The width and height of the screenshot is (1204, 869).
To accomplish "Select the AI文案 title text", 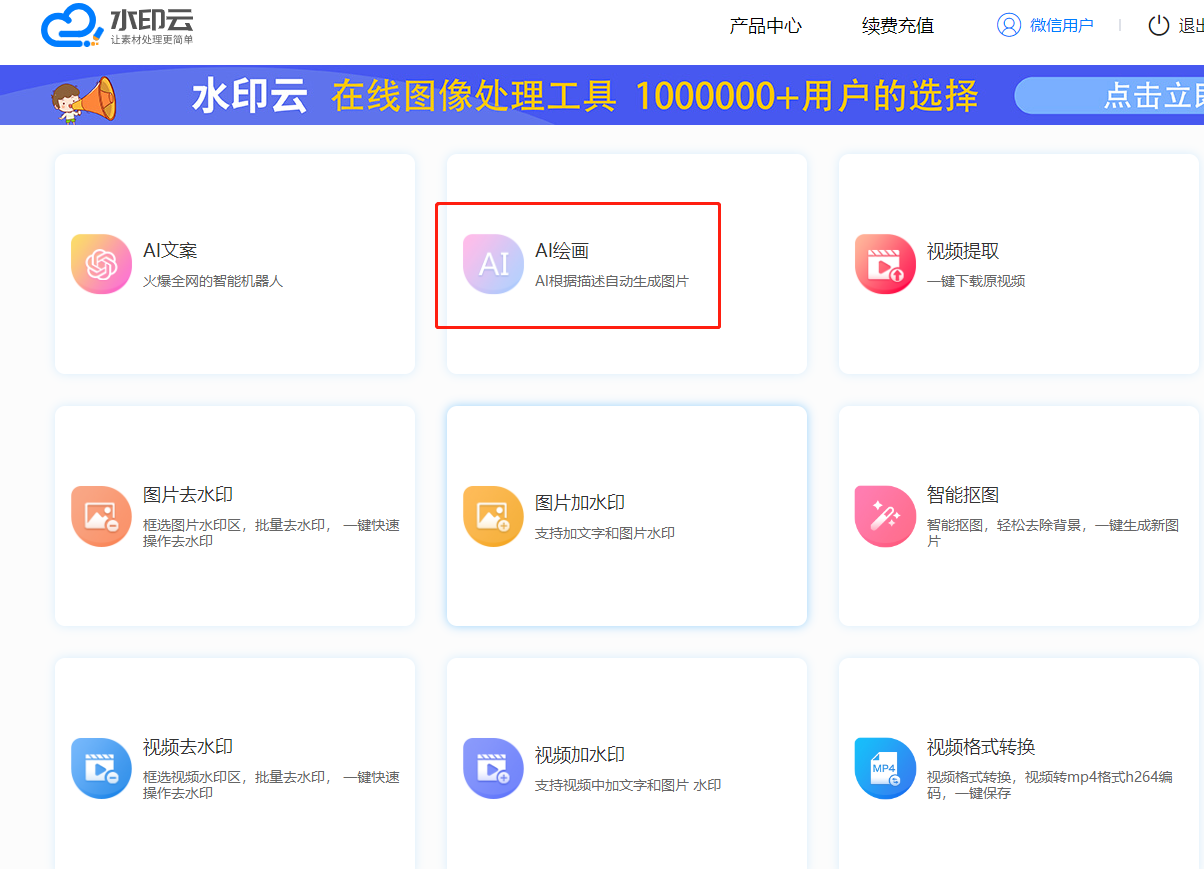I will (x=170, y=251).
